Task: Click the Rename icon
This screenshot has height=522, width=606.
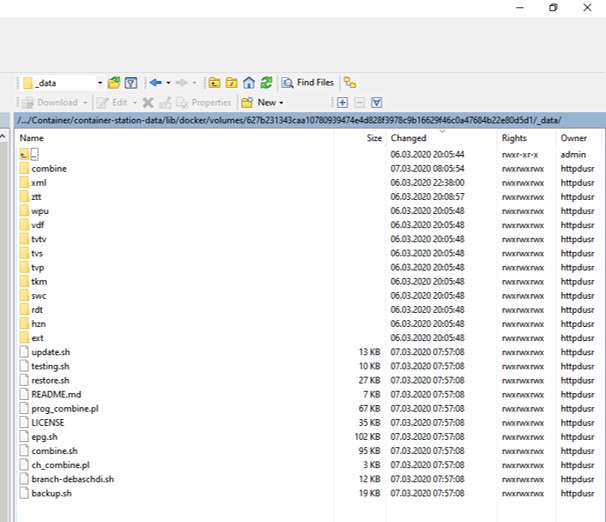Action: (x=165, y=102)
